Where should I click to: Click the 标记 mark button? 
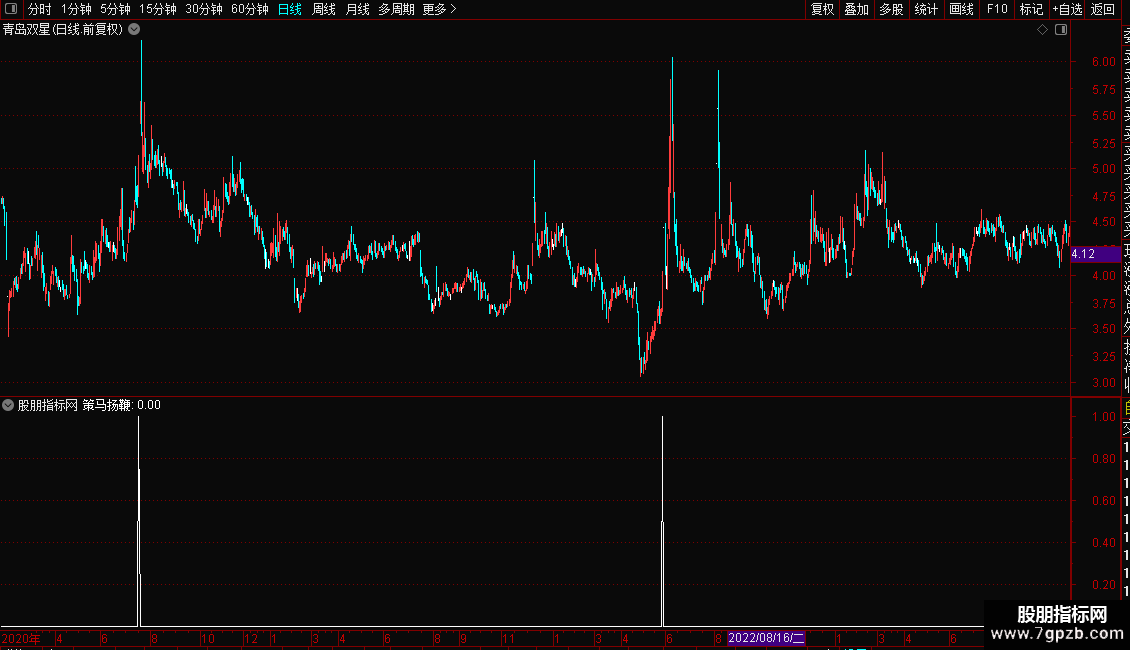coord(1031,9)
